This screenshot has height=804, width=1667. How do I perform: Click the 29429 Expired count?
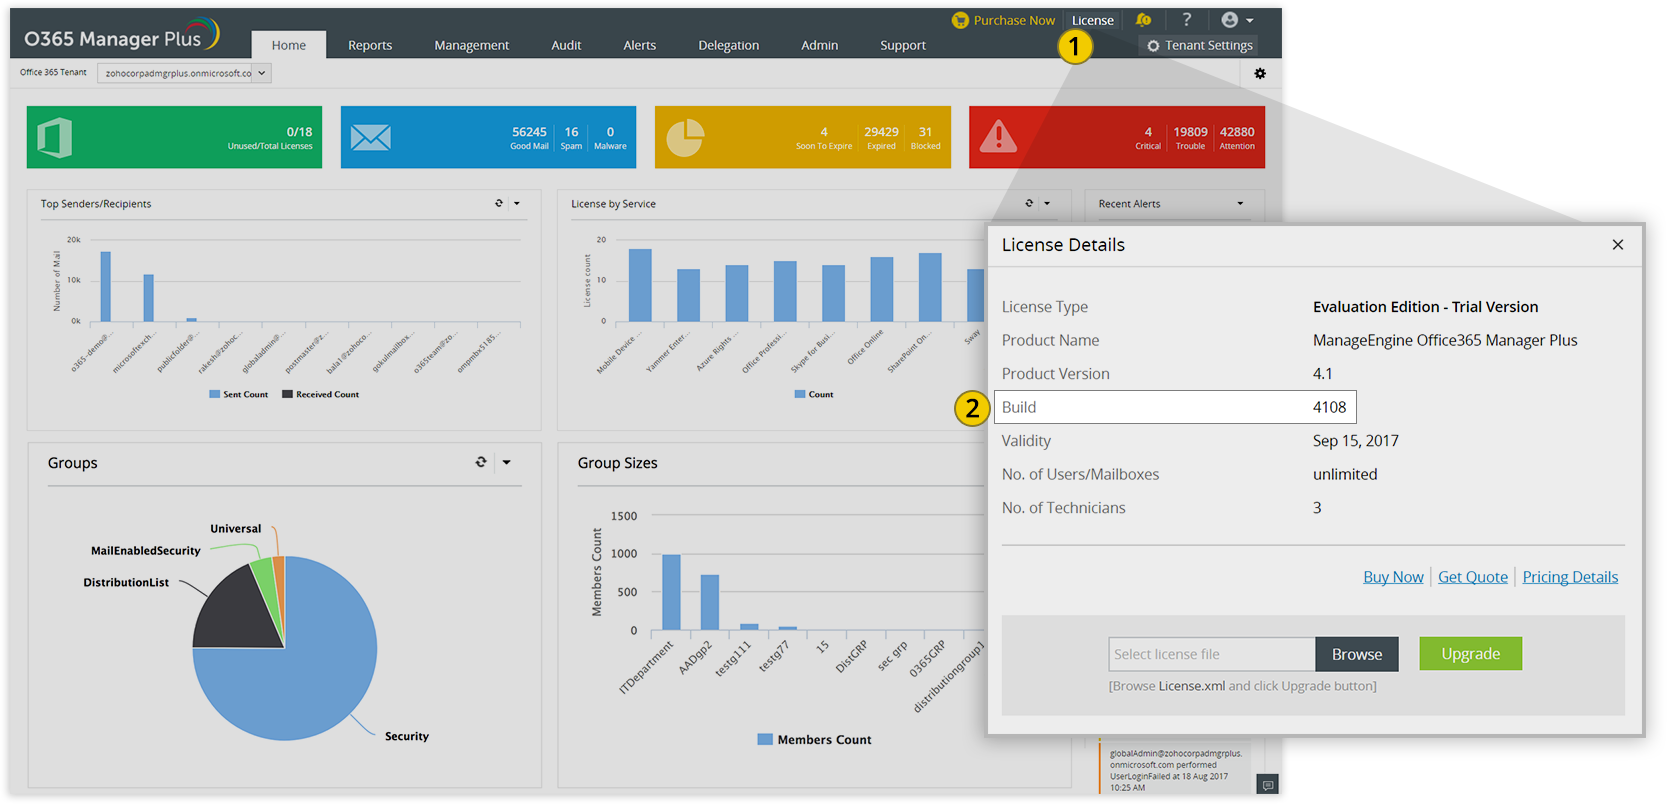pyautogui.click(x=881, y=132)
